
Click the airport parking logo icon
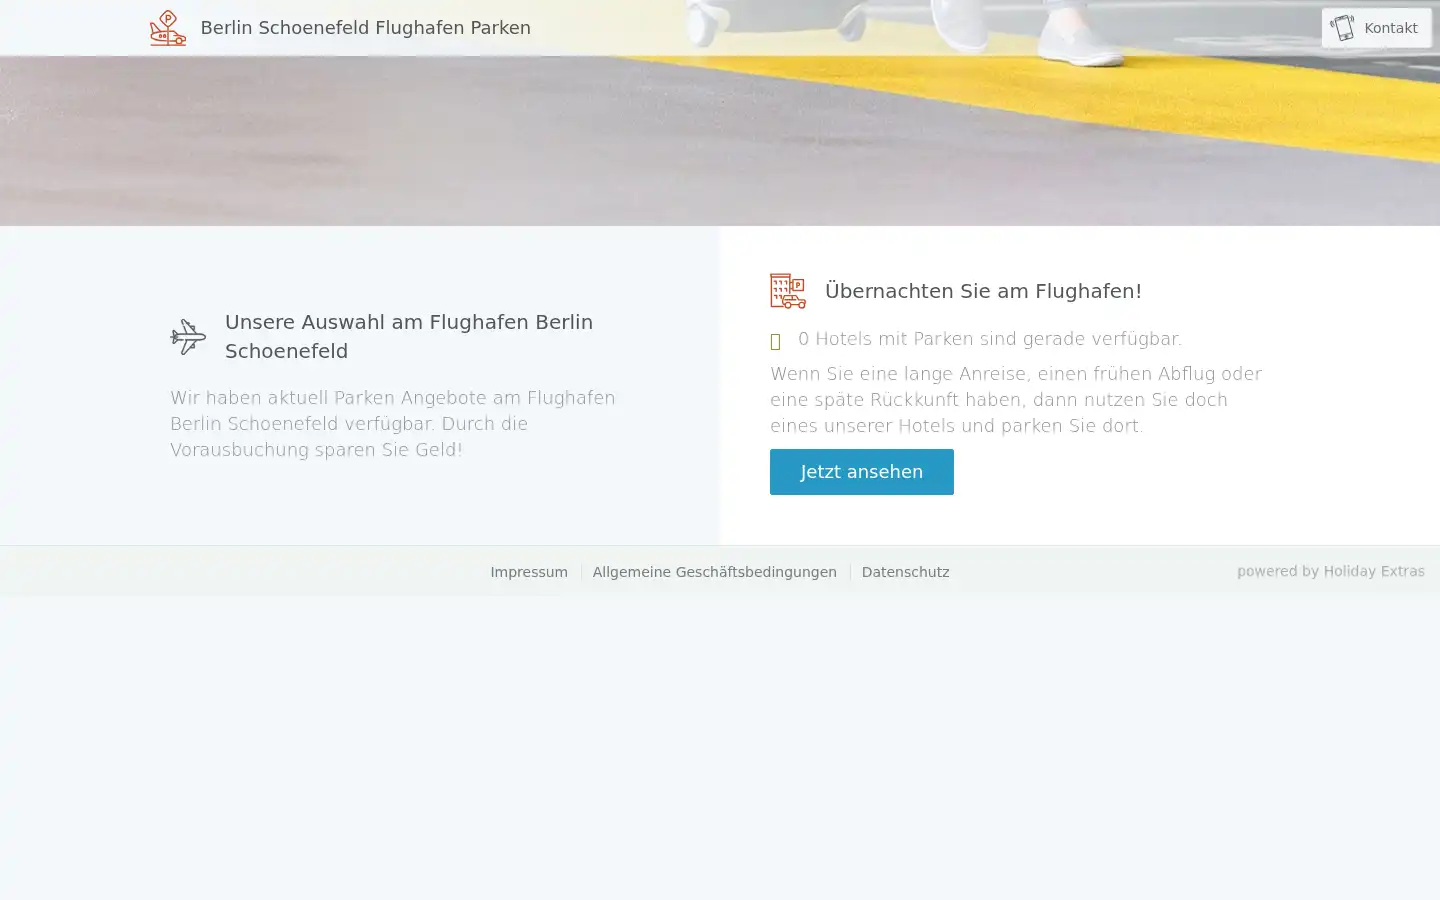tap(168, 28)
